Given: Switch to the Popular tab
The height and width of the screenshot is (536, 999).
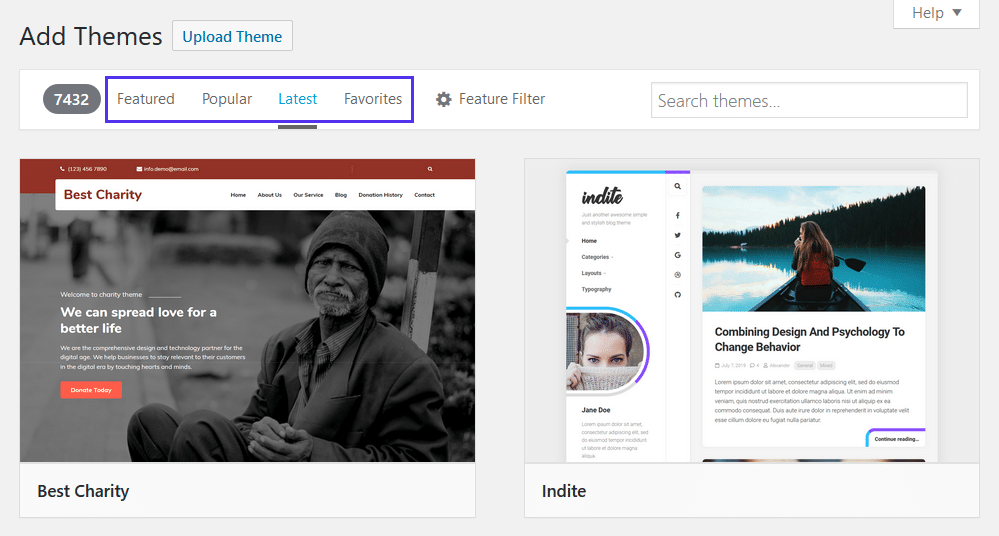Looking at the screenshot, I should click(227, 99).
